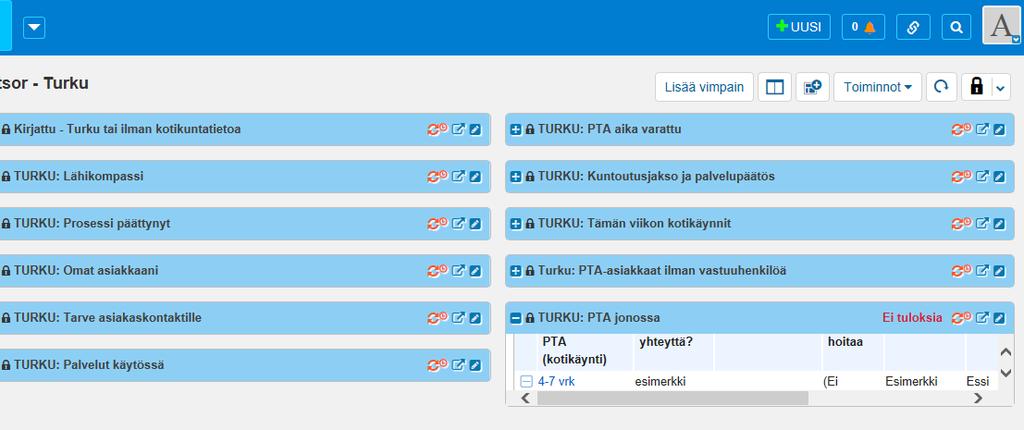Screen dimensions: 1024x430
Task: Edit TURKU: Tämän viikon kotikäynnit widget
Action: pyautogui.click(x=999, y=223)
